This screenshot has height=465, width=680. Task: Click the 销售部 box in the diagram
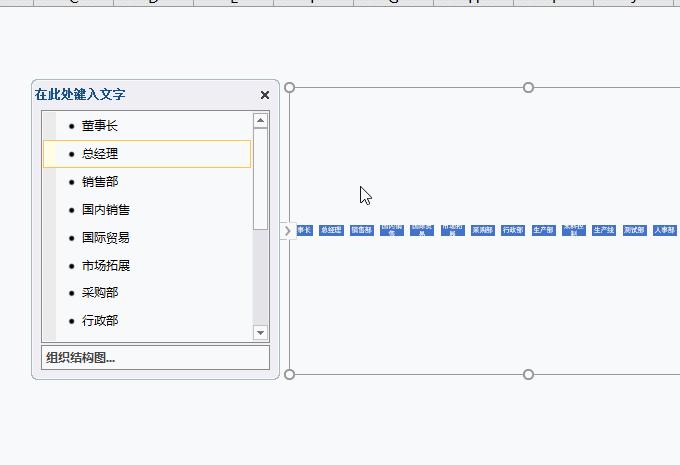click(x=362, y=230)
